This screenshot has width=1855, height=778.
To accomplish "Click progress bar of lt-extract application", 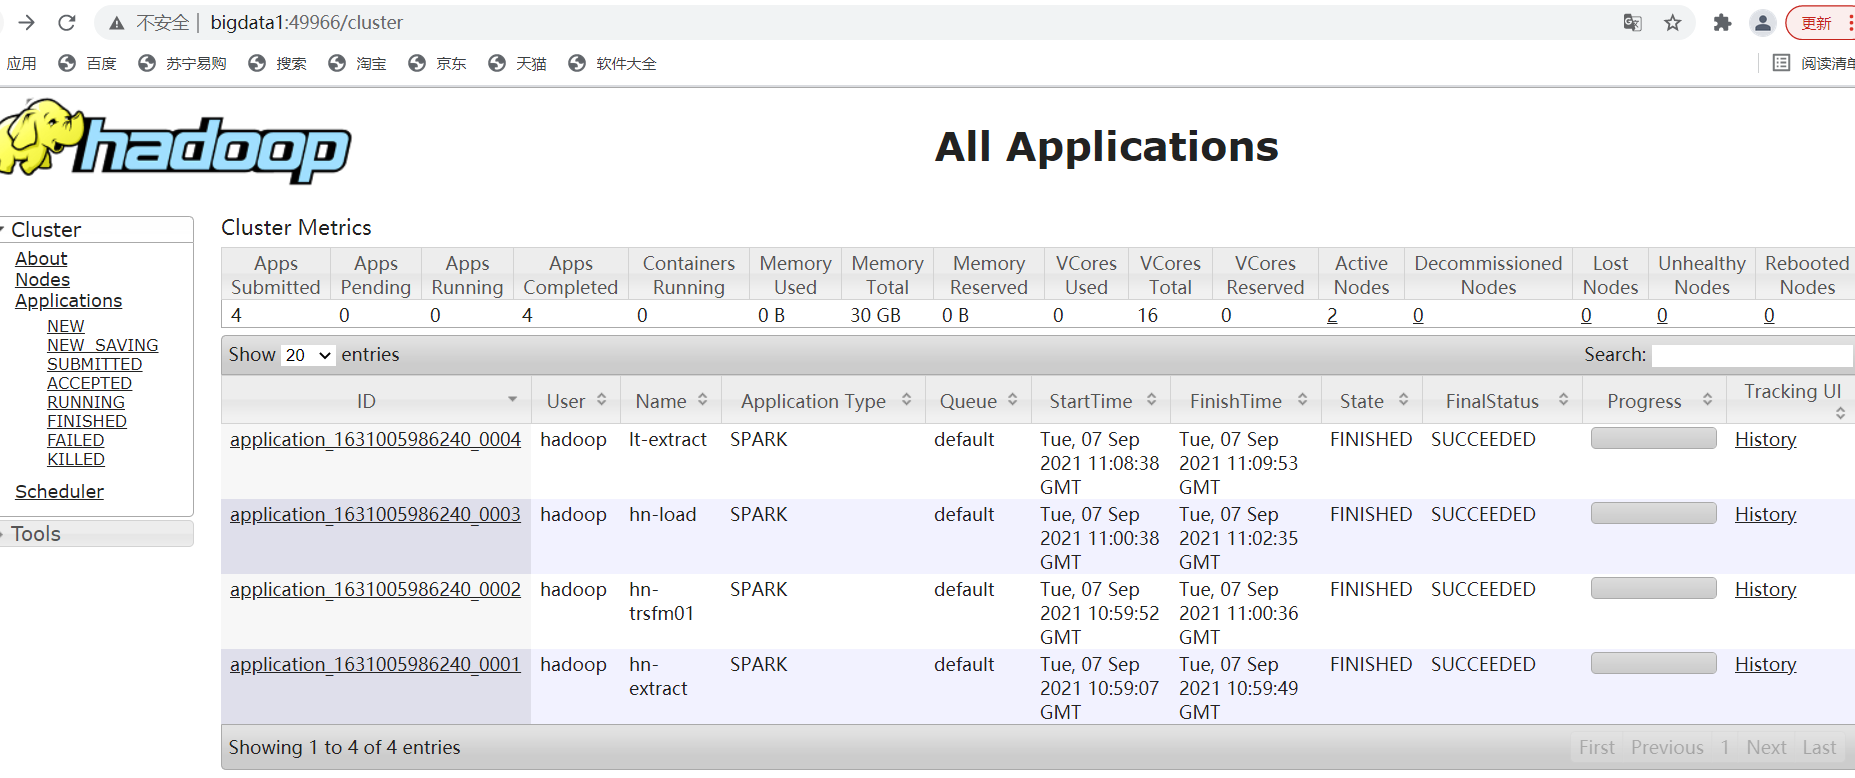I will 1654,438.
